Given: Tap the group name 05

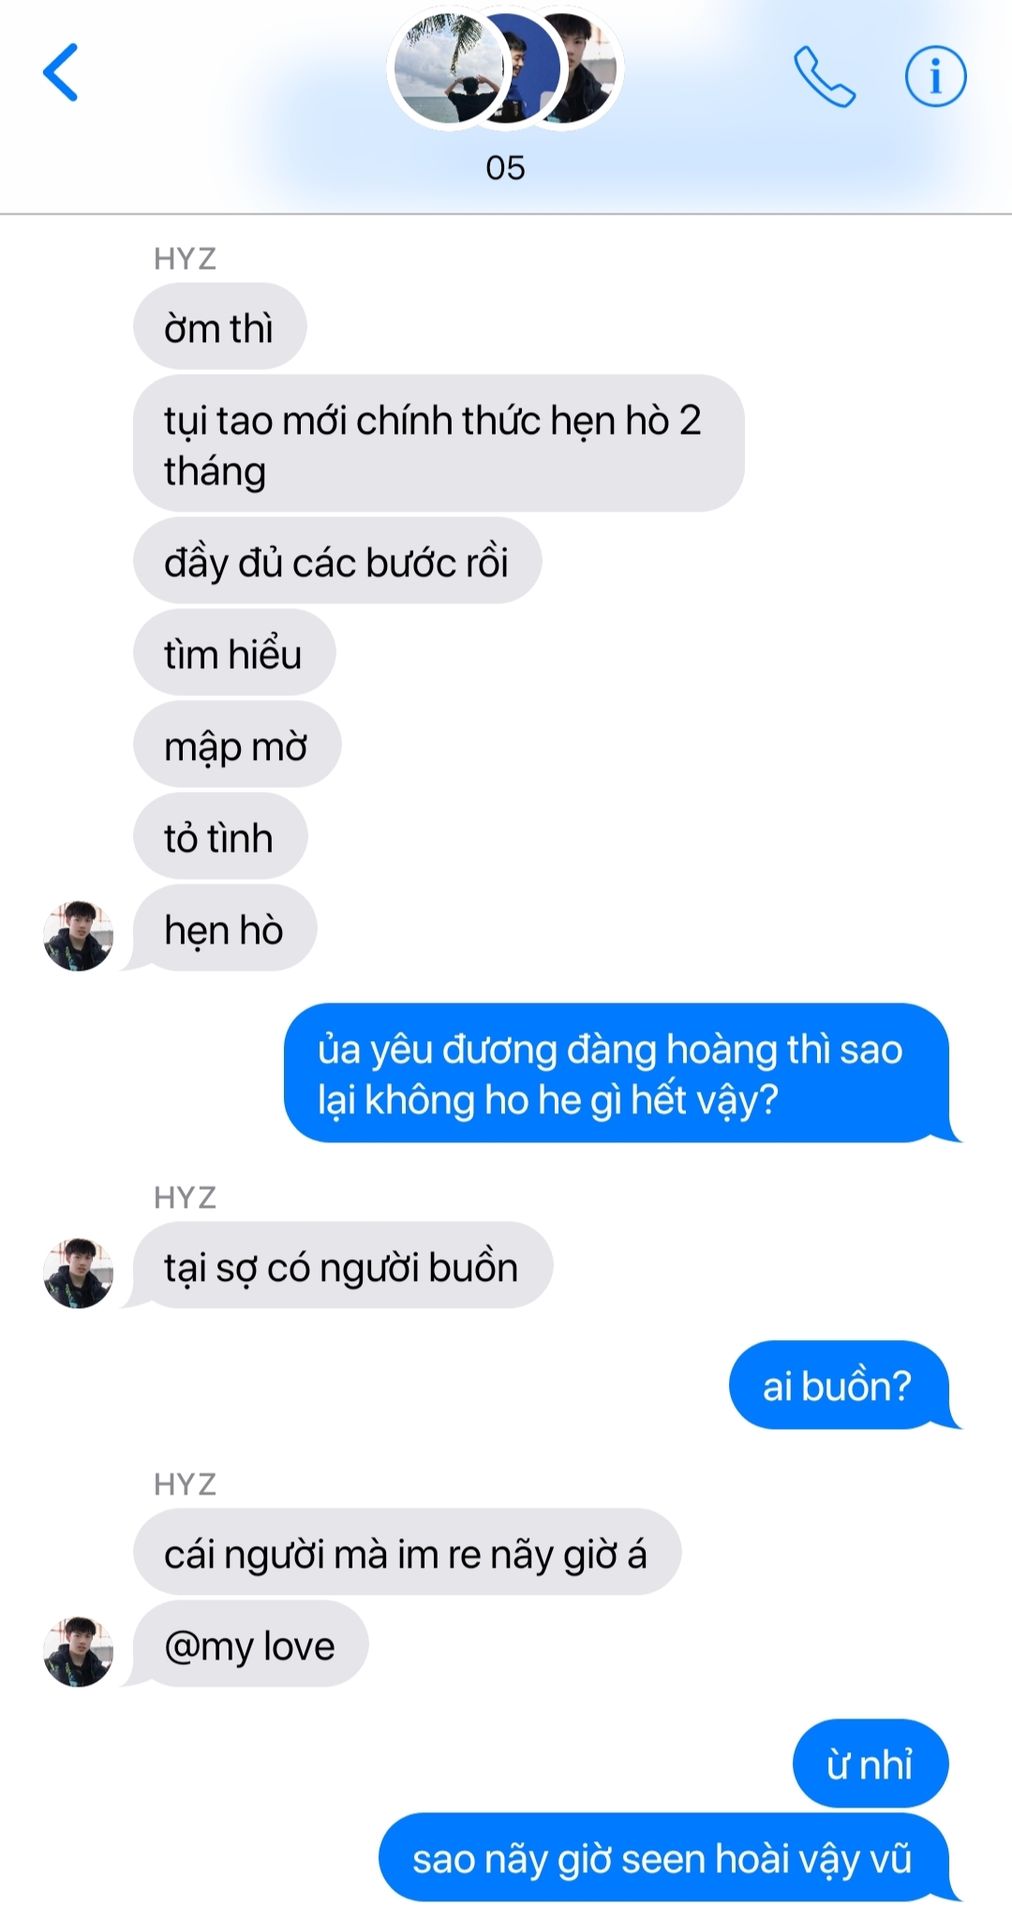Looking at the screenshot, I should 505,167.
